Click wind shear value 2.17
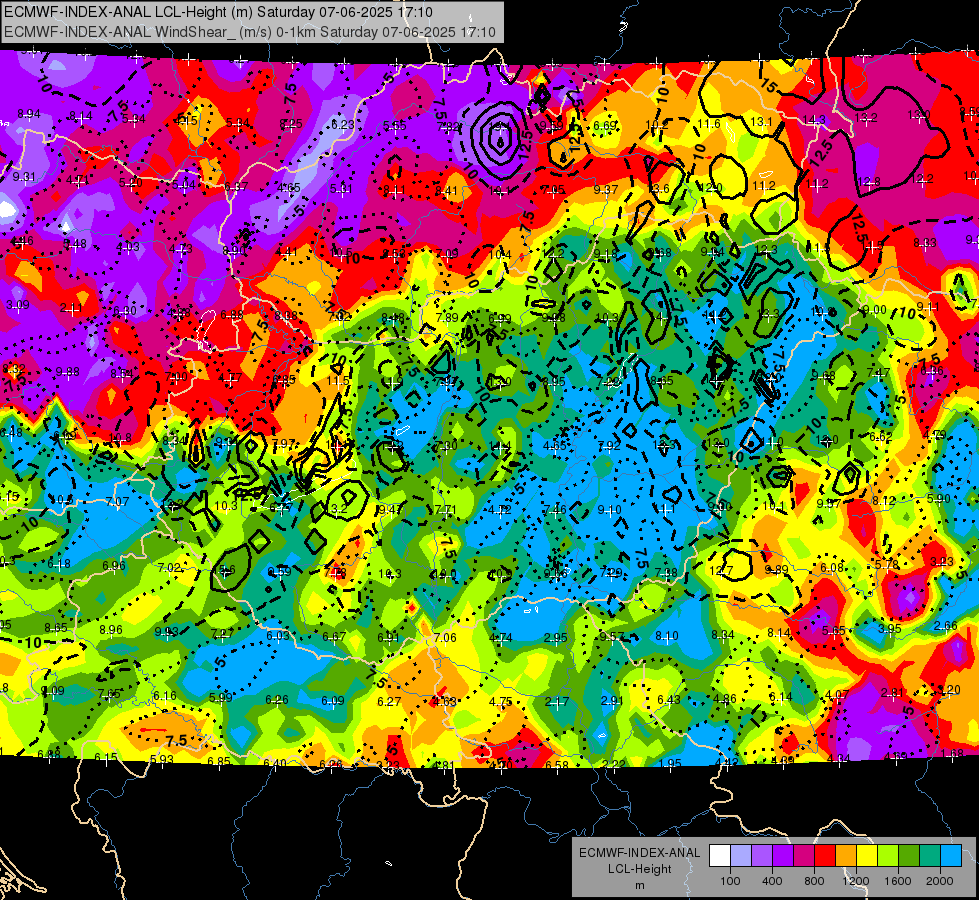 (556, 702)
